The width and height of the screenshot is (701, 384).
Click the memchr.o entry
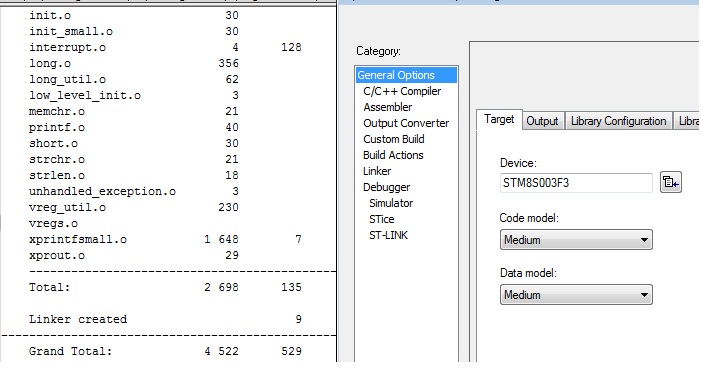[x=57, y=111]
